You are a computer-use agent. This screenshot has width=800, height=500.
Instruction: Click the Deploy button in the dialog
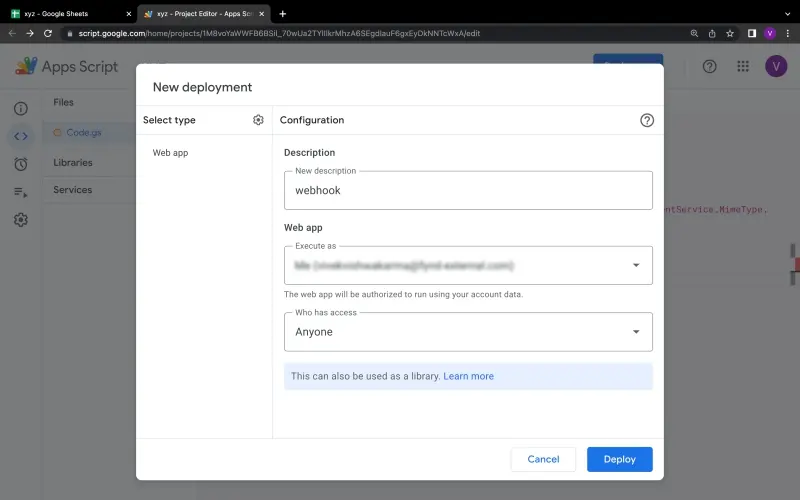(x=619, y=459)
